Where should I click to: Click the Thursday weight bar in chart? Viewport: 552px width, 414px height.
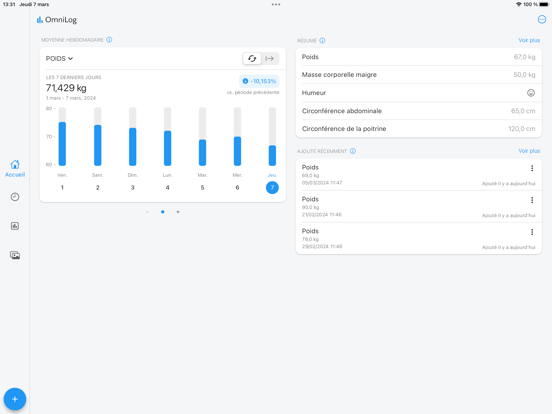pos(272,155)
